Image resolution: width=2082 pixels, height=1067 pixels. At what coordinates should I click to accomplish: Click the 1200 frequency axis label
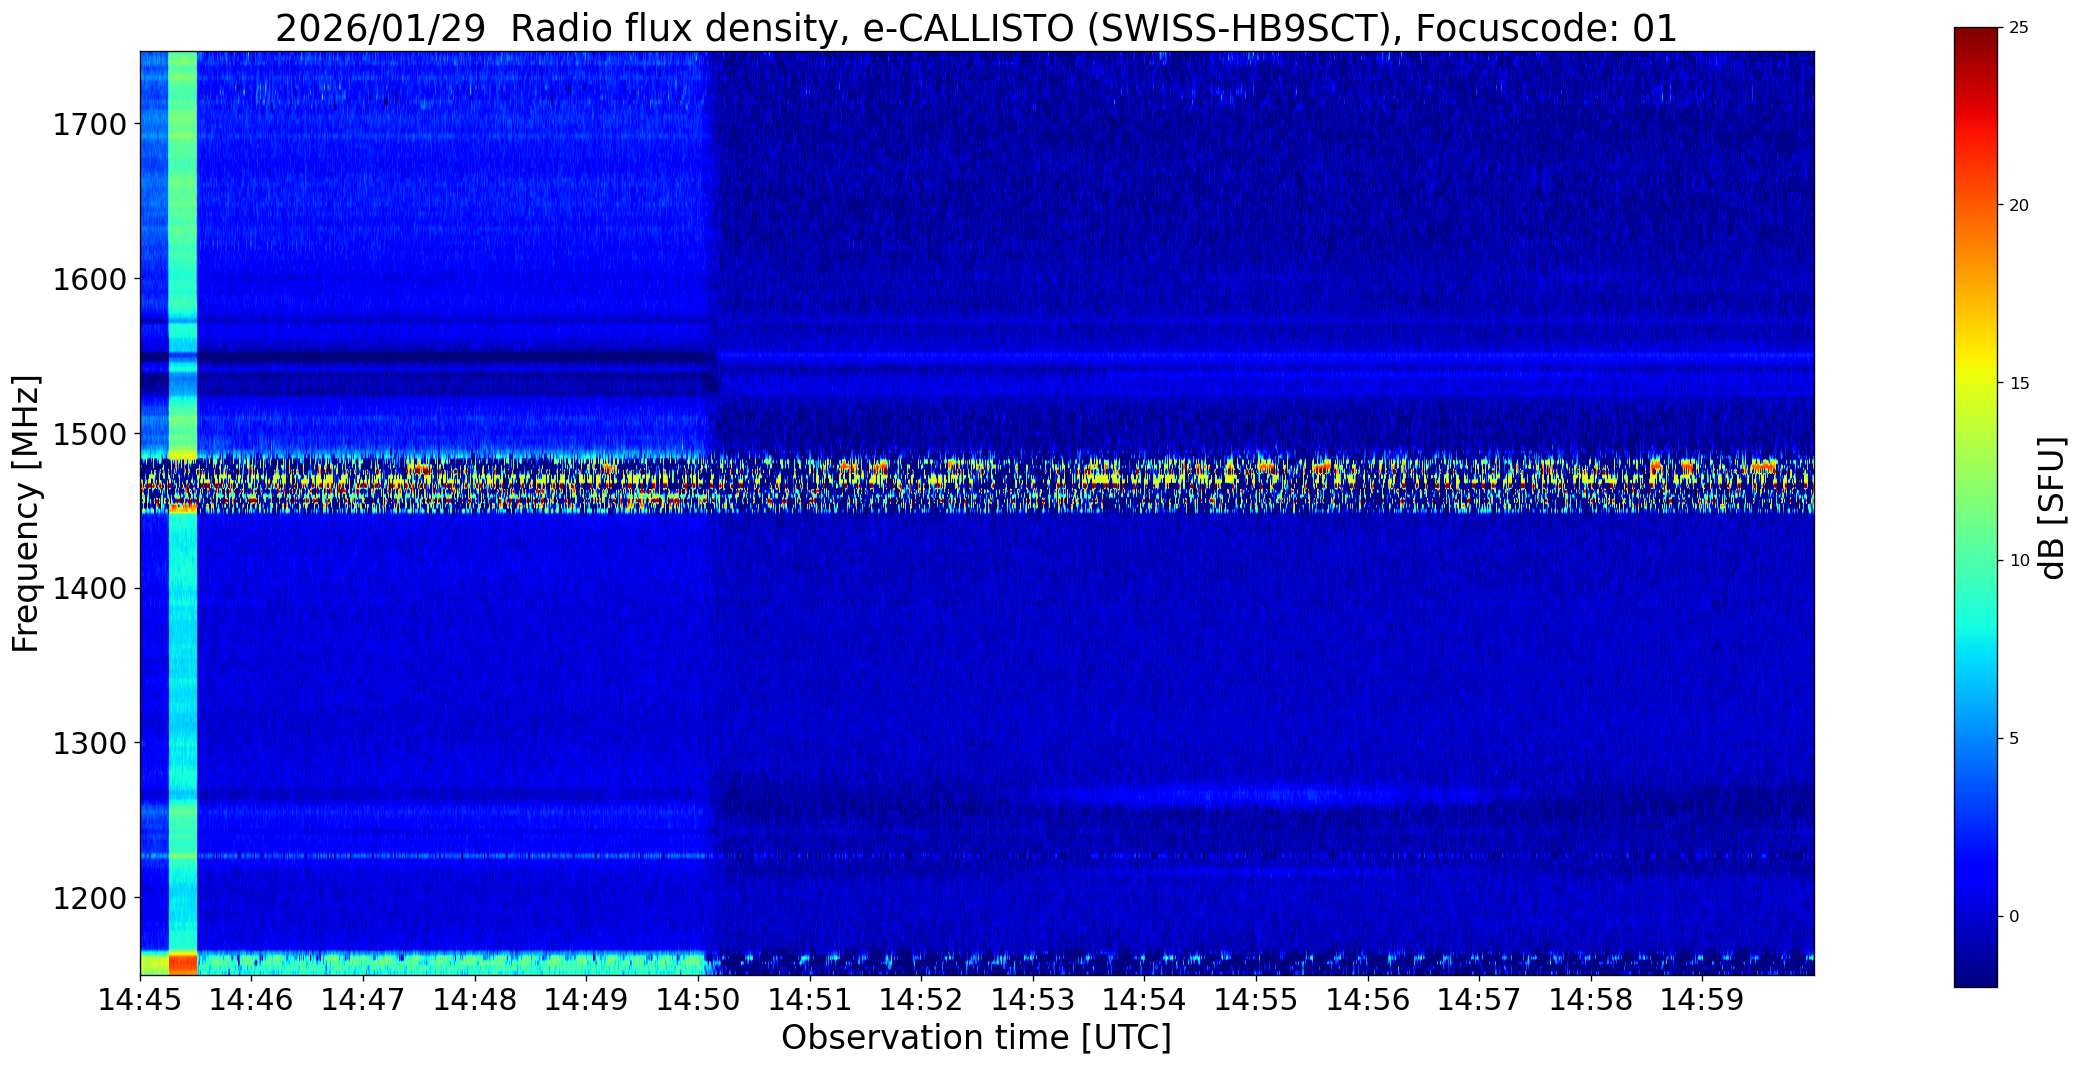(x=89, y=898)
